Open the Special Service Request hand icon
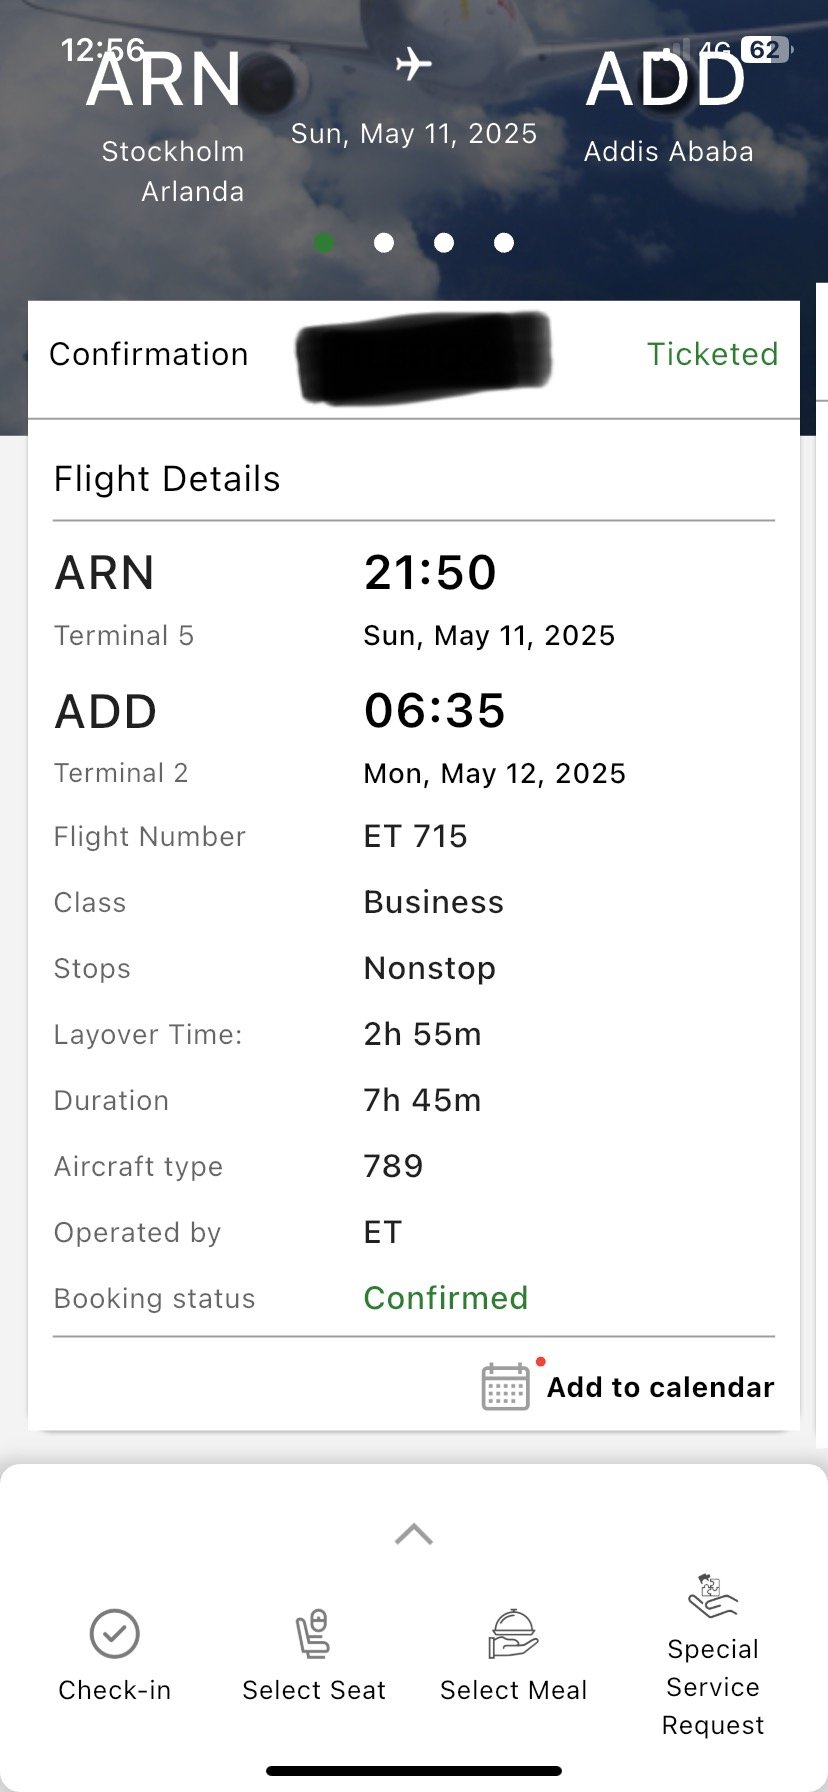 712,1596
